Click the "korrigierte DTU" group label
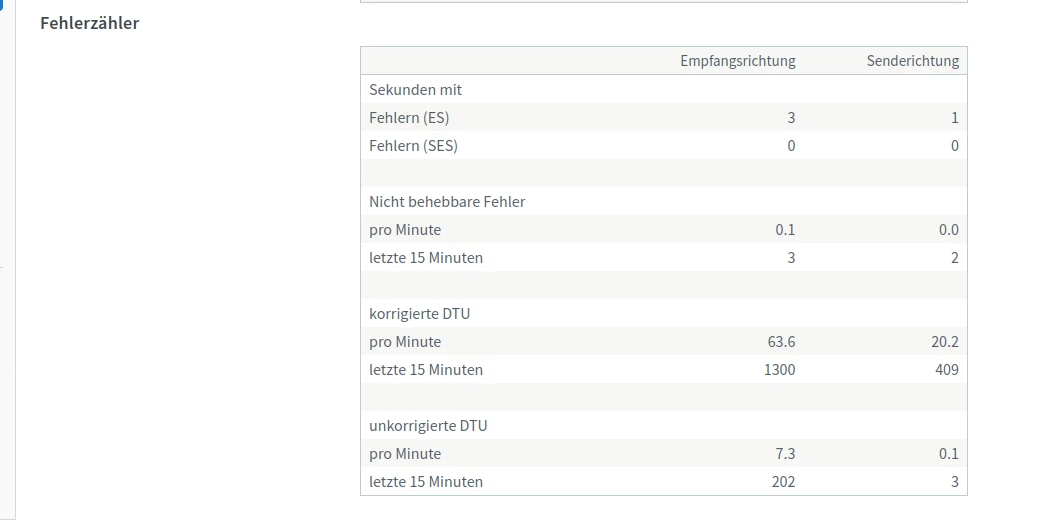The image size is (1062, 520). tap(419, 314)
